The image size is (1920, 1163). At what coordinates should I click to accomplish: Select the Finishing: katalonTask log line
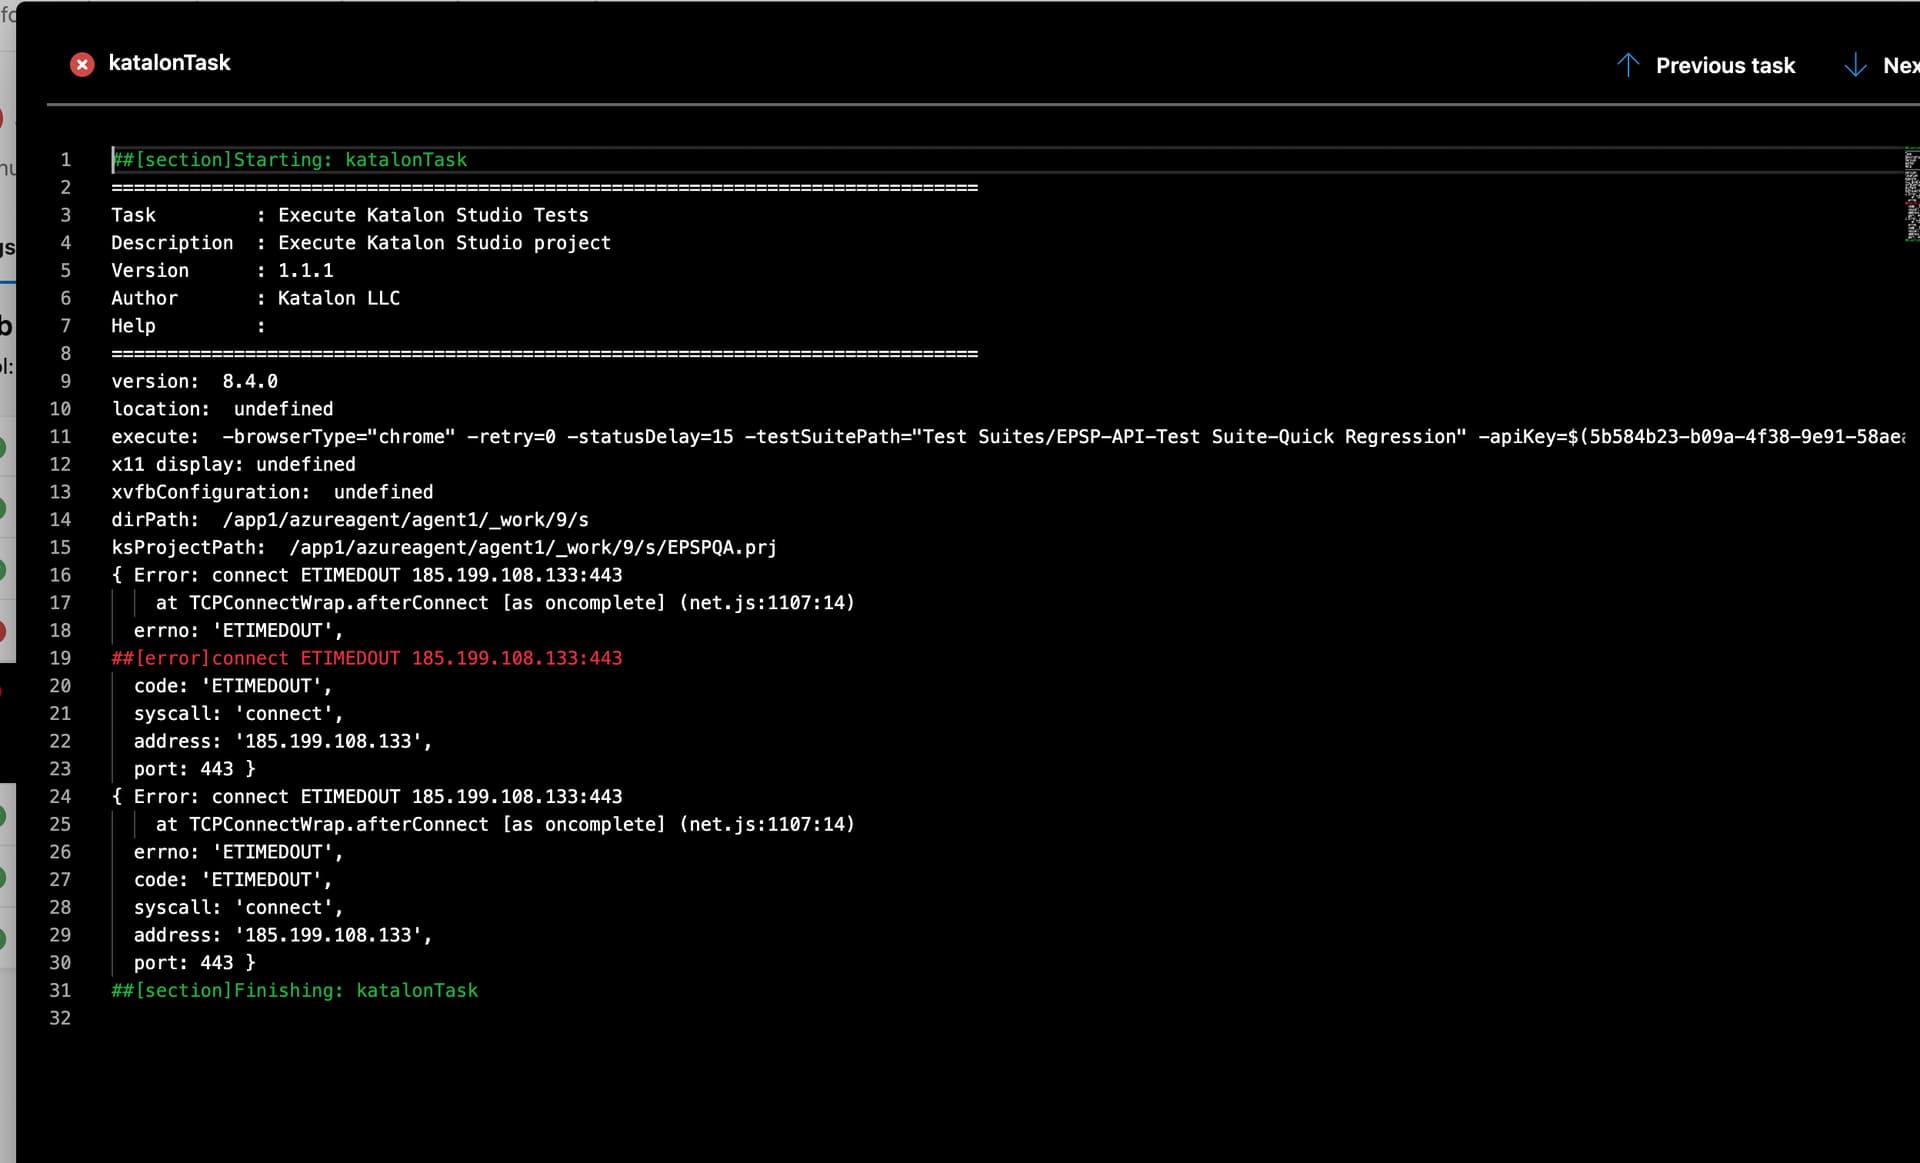[294, 990]
